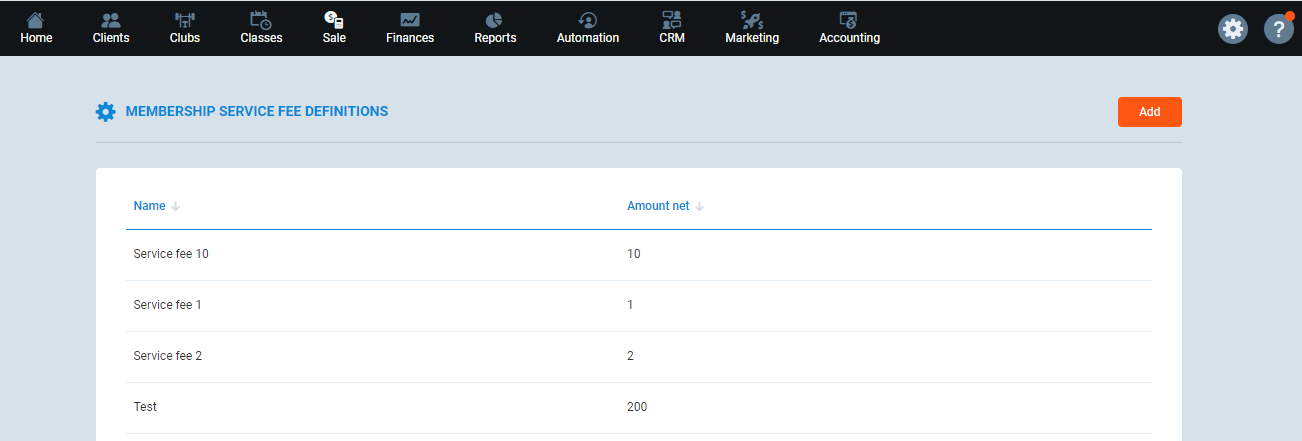The width and height of the screenshot is (1302, 441).
Task: Open the Automation icon
Action: (588, 20)
